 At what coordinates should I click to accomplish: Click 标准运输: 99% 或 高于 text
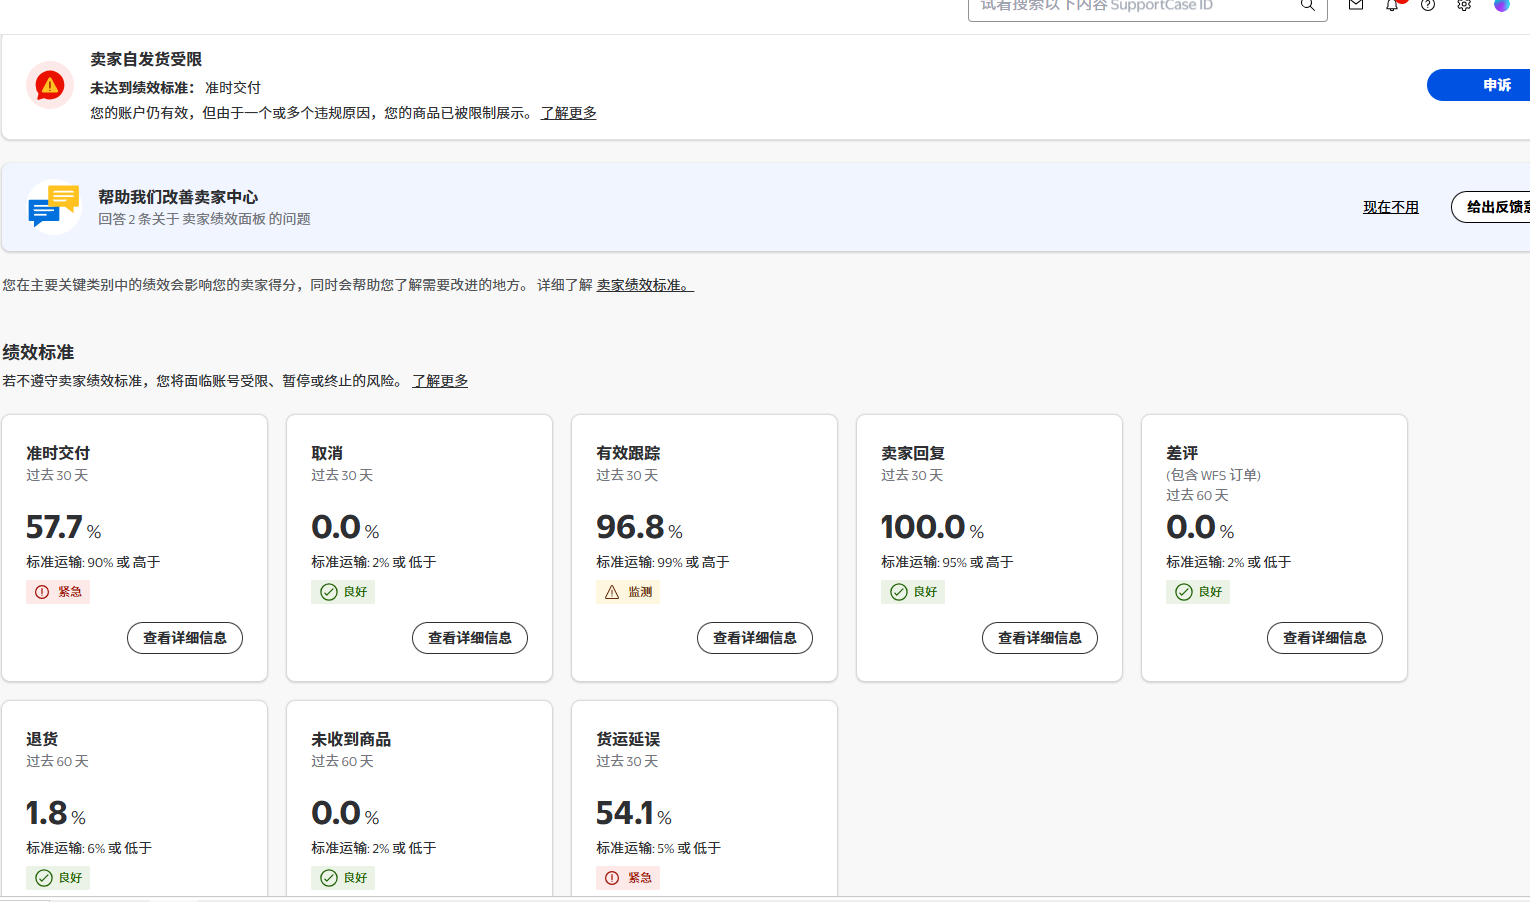click(x=663, y=562)
